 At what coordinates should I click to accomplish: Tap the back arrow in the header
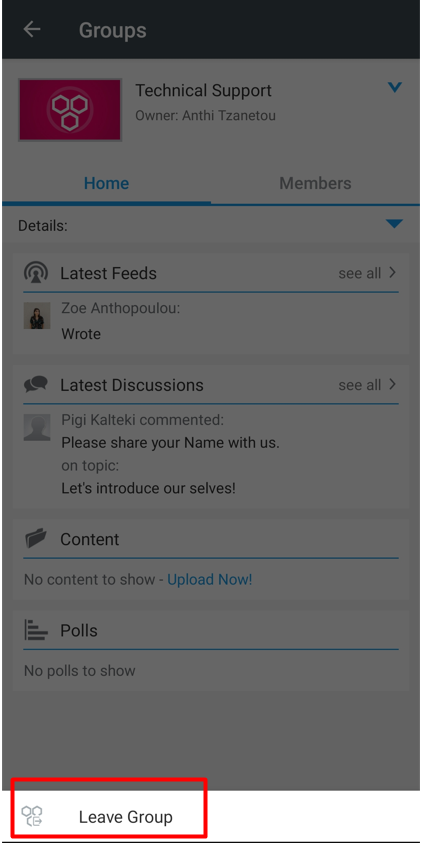32,30
